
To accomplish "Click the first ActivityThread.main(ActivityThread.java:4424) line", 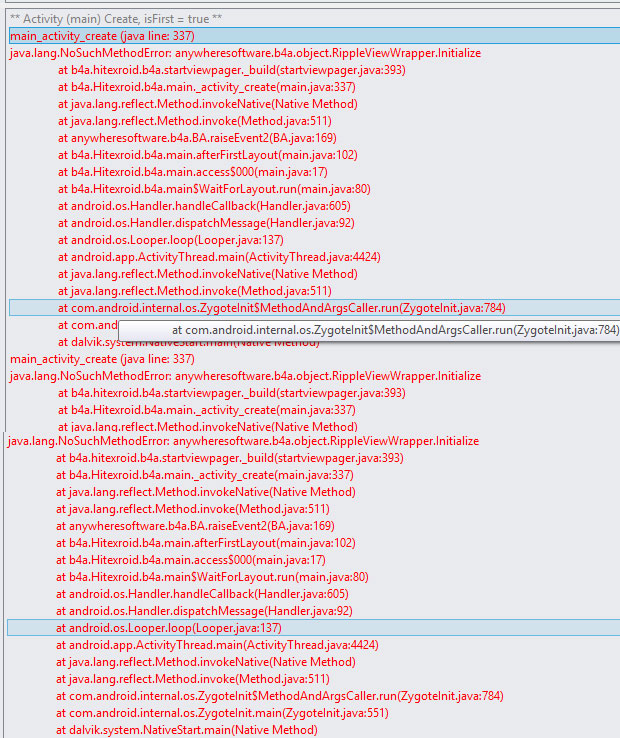I will (x=219, y=257).
